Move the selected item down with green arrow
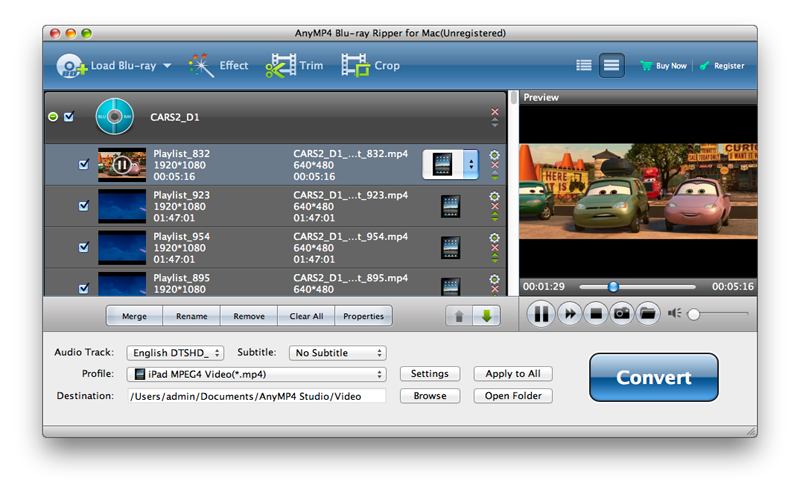Viewport: 800px width, 494px height. tap(487, 316)
